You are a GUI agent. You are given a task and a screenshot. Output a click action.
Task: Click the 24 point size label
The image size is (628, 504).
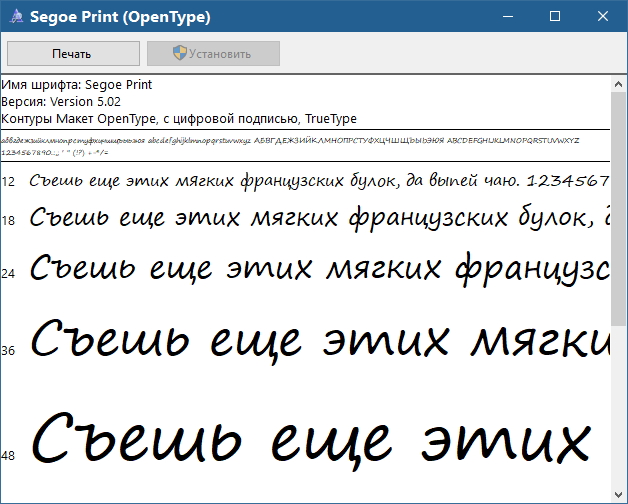click(x=8, y=274)
